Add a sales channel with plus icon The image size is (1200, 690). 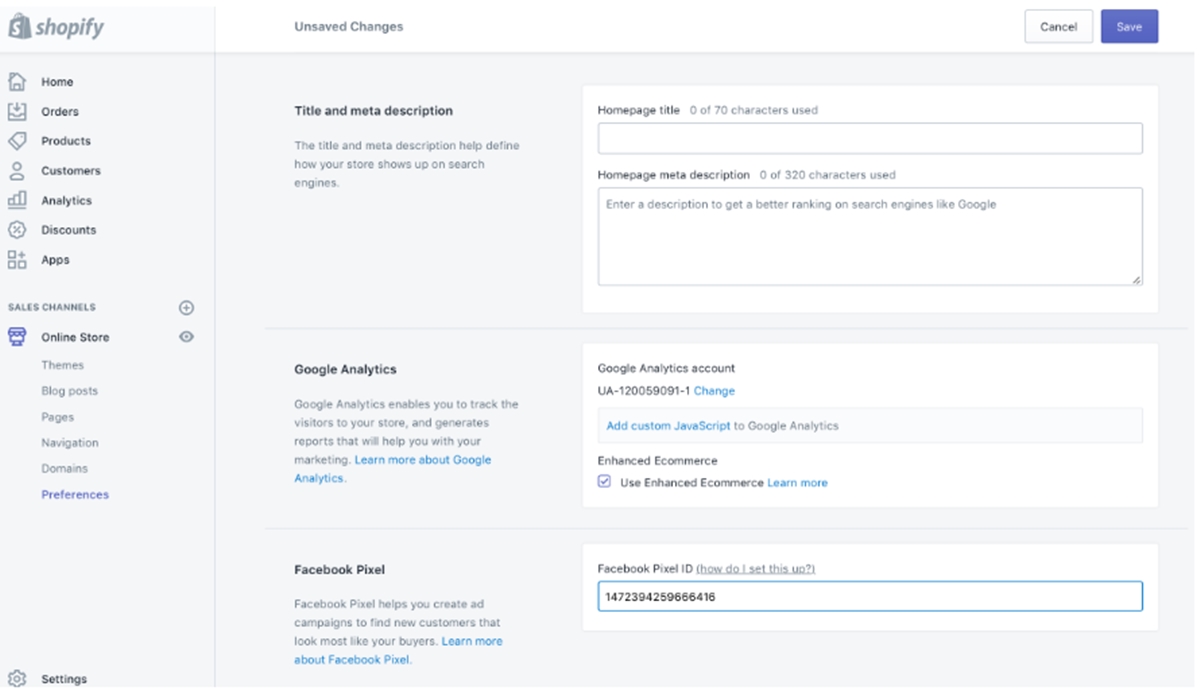click(x=186, y=307)
